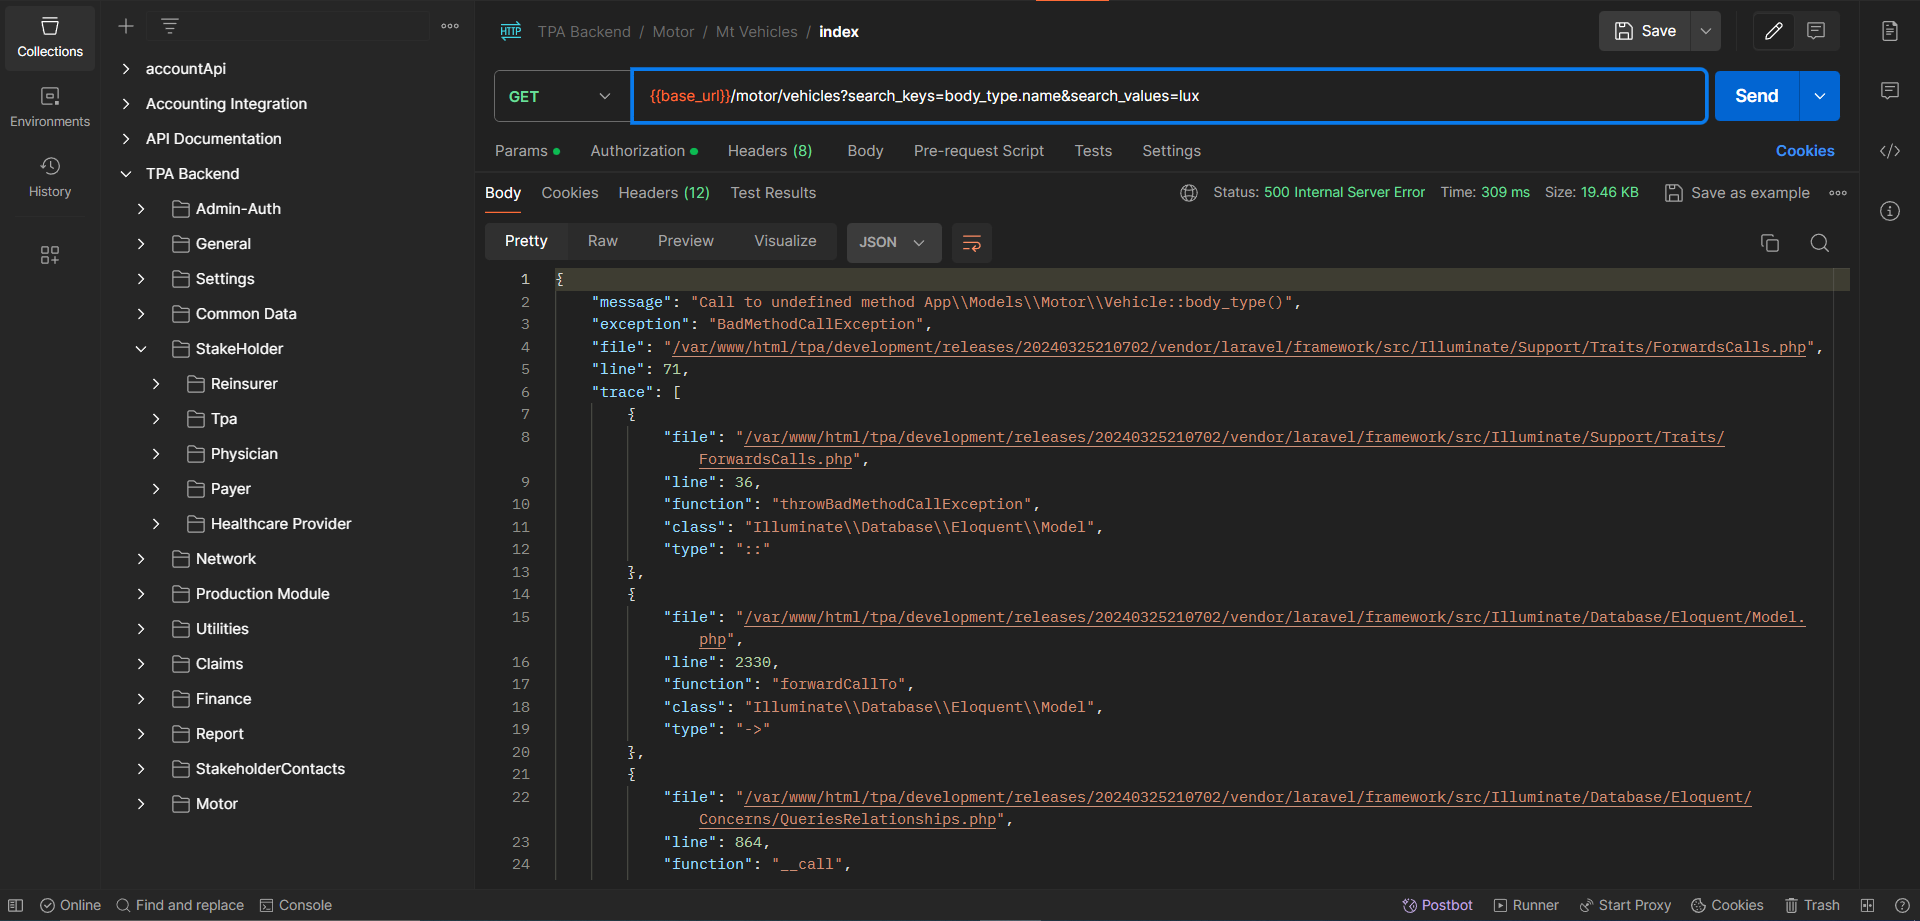Open the Pre-request Script tab
The height and width of the screenshot is (921, 1920).
tap(978, 151)
